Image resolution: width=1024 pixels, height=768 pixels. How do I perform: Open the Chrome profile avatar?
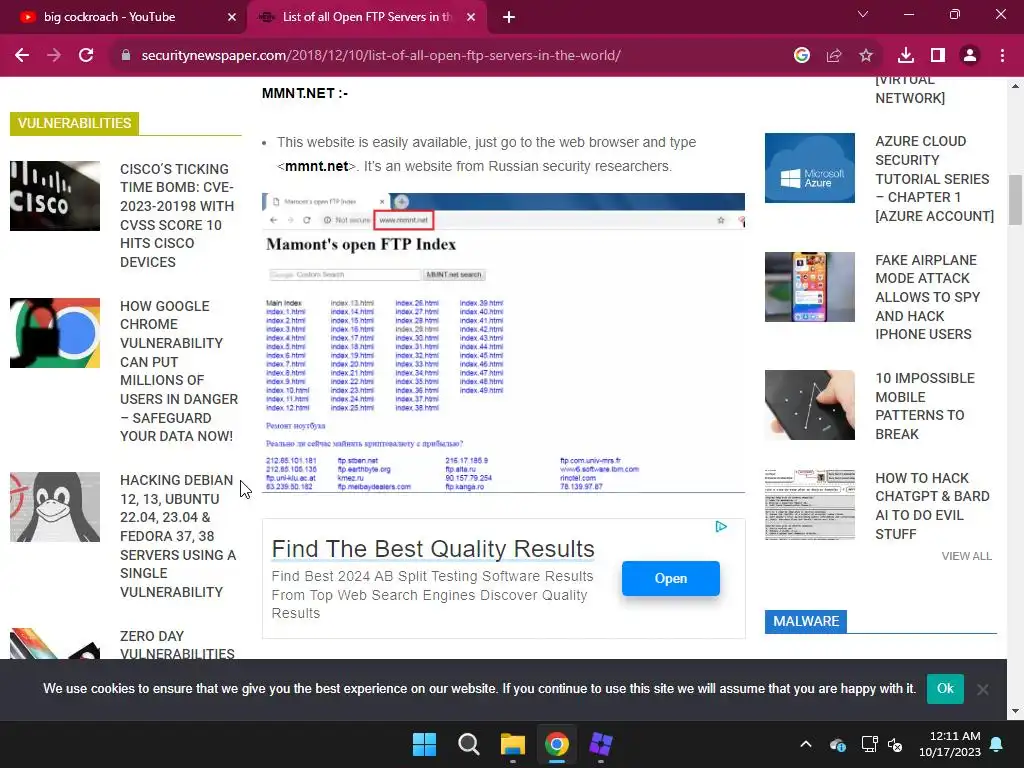coord(970,56)
